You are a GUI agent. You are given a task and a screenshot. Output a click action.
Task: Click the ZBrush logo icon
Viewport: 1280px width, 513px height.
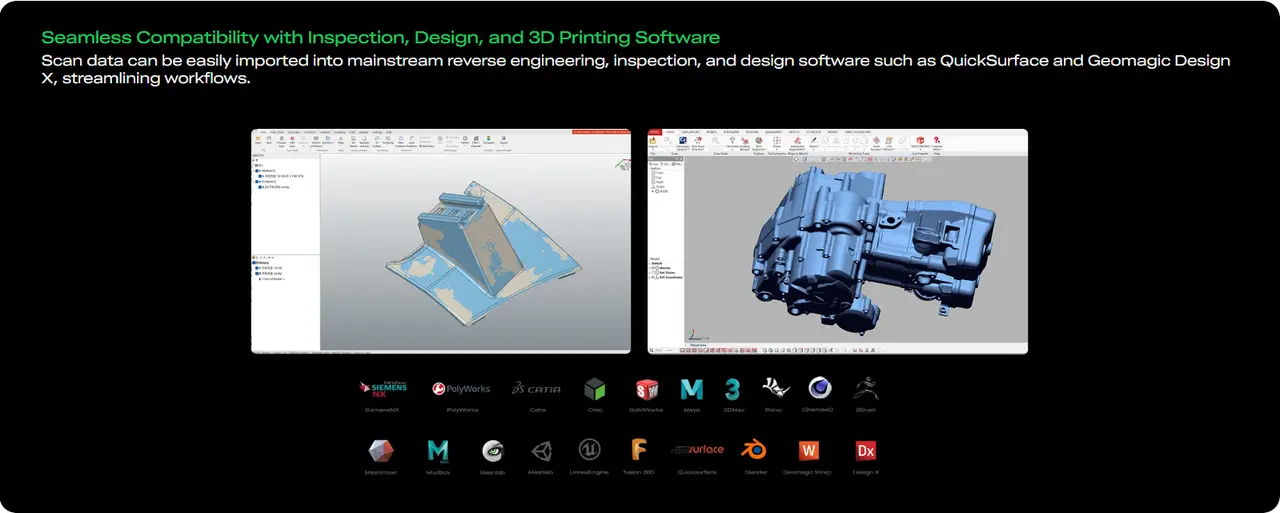coord(866,389)
